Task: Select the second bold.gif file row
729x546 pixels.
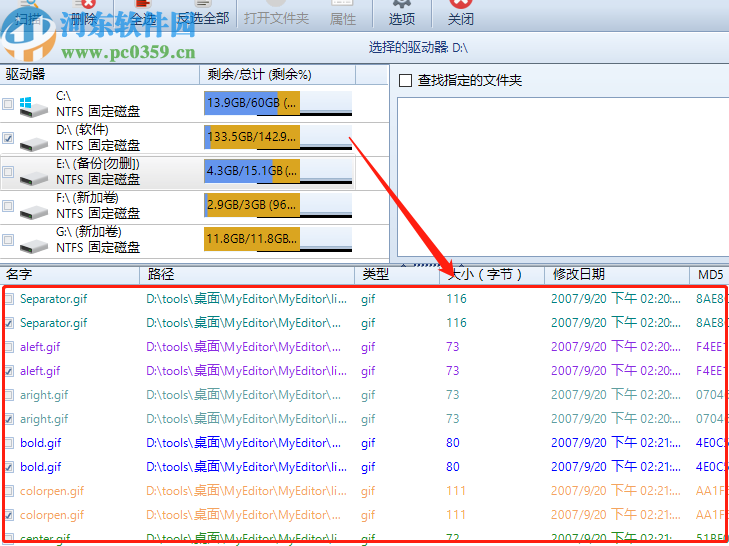Action: [x=250, y=467]
